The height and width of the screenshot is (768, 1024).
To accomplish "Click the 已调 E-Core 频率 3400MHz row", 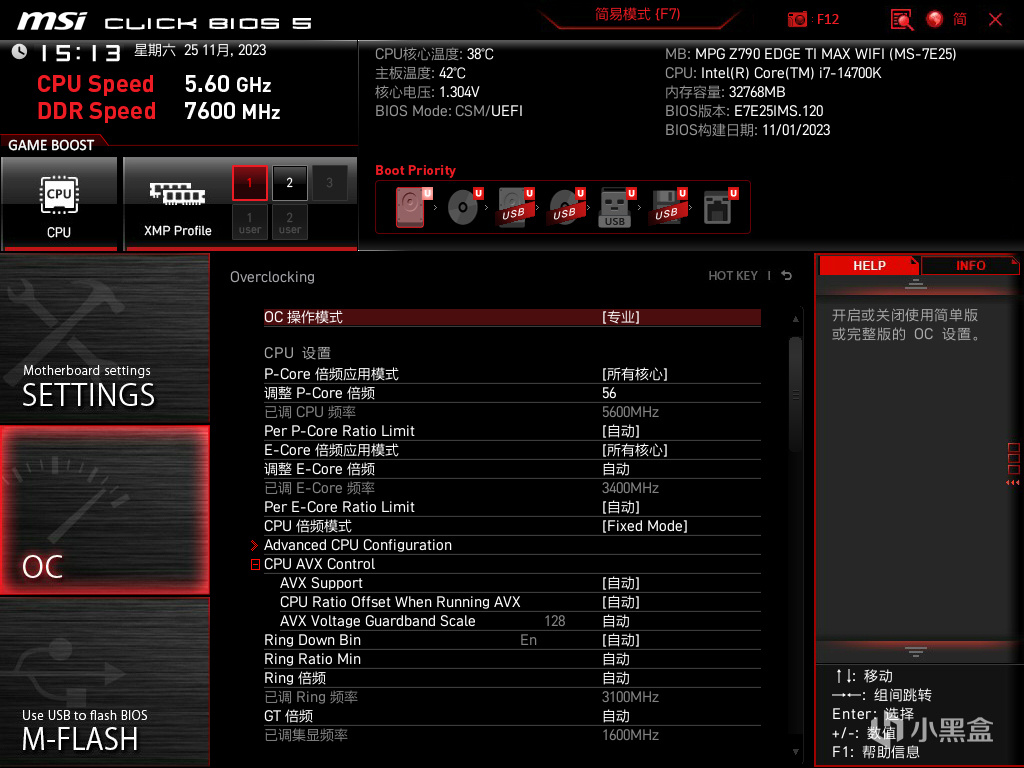I will point(512,488).
